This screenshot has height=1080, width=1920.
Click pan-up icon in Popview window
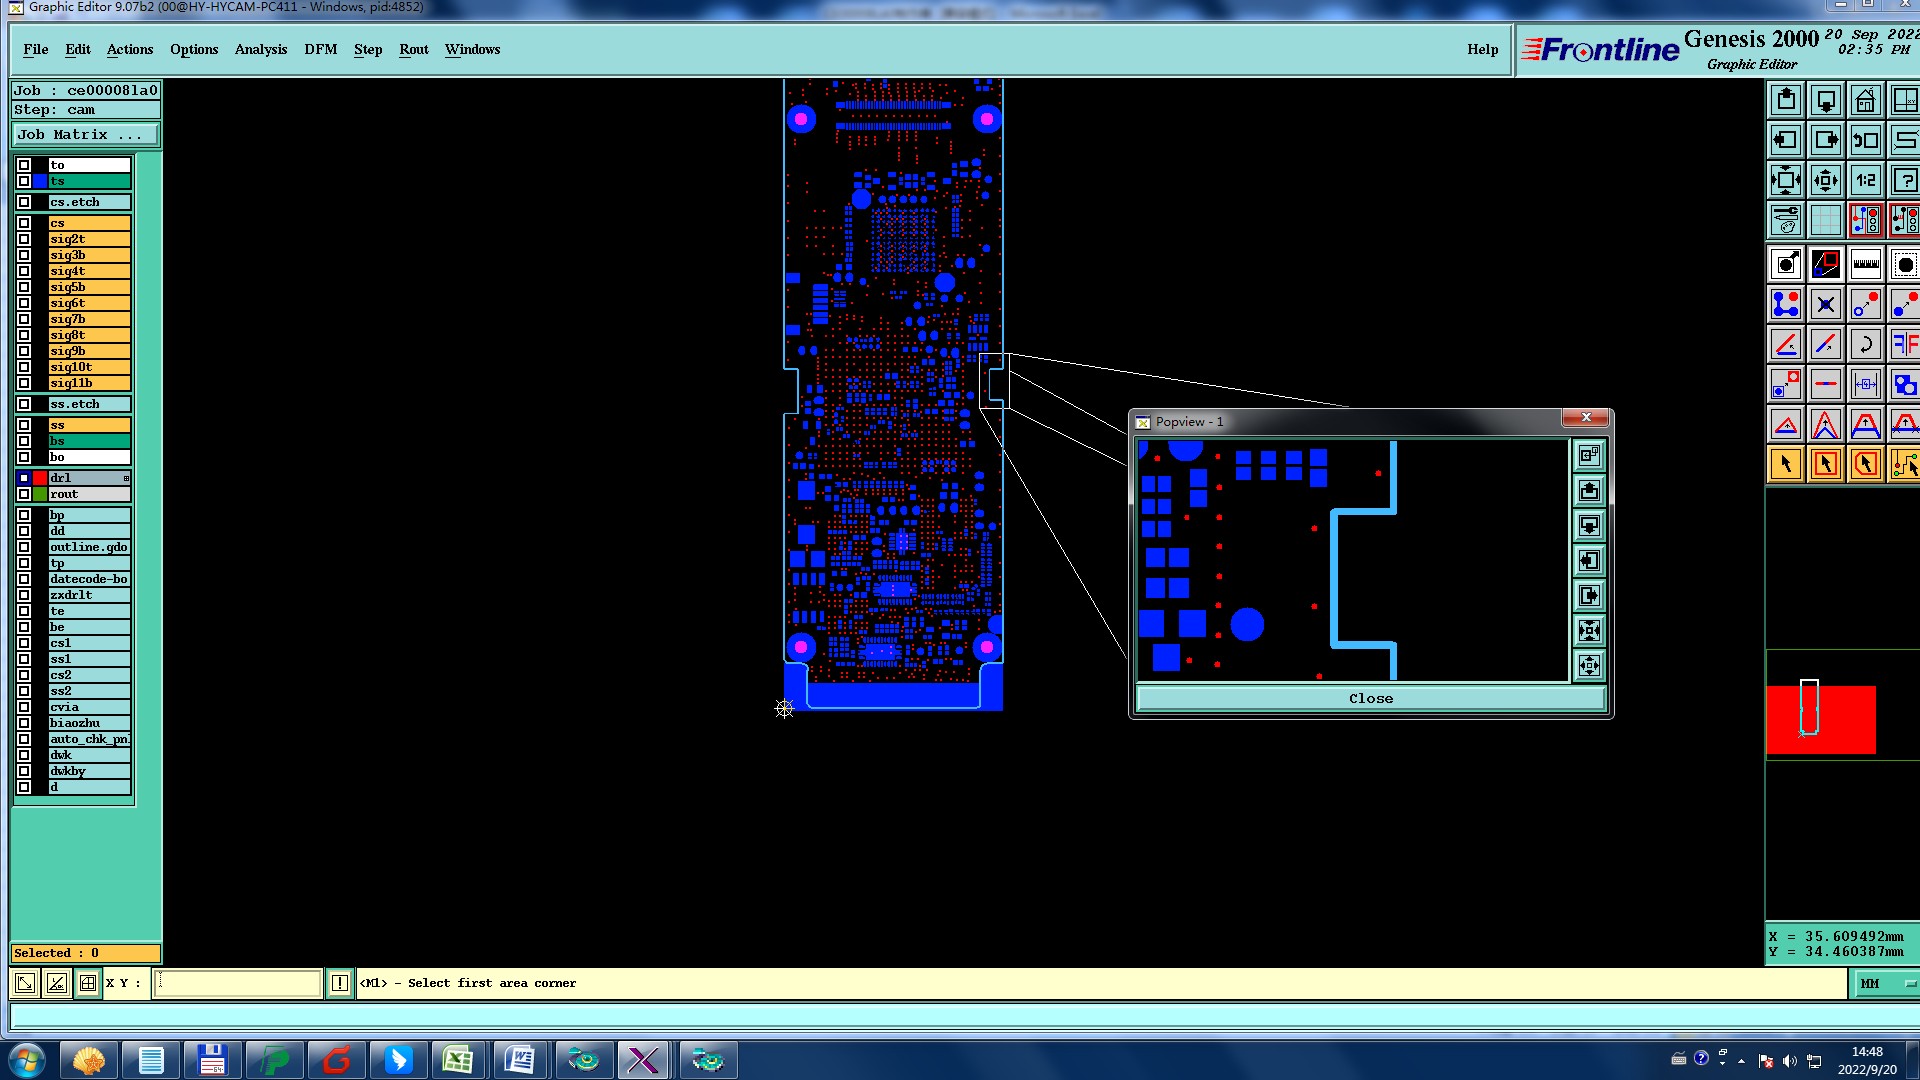tap(1589, 491)
